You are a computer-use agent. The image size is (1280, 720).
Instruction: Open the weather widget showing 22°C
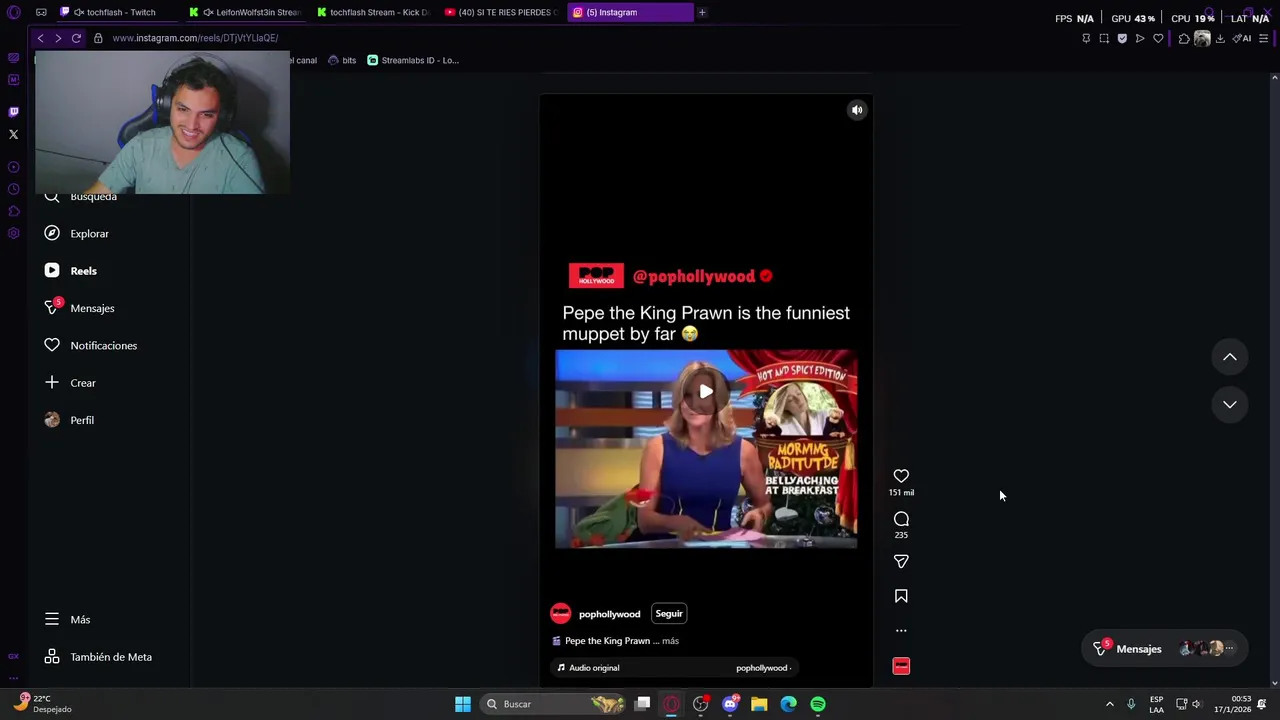[x=42, y=704]
